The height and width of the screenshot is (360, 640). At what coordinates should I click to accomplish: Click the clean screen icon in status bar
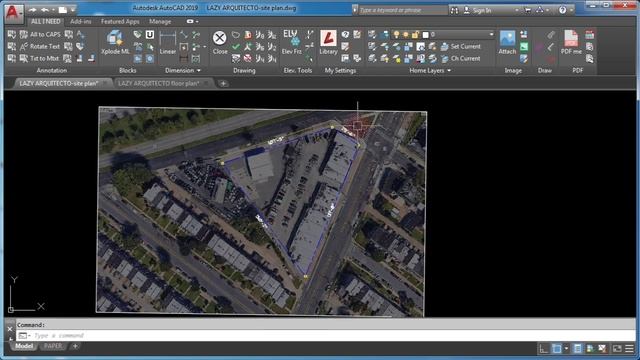point(617,349)
